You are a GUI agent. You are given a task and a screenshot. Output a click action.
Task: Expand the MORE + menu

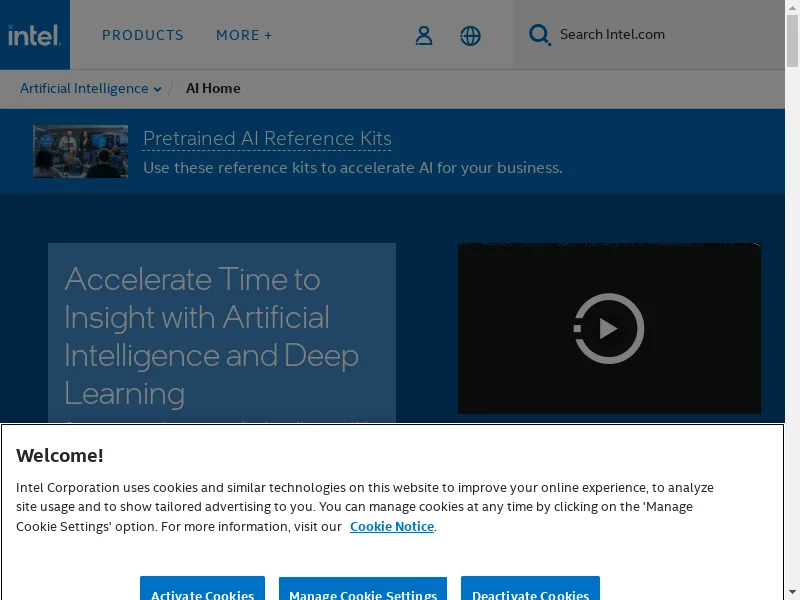(x=244, y=35)
